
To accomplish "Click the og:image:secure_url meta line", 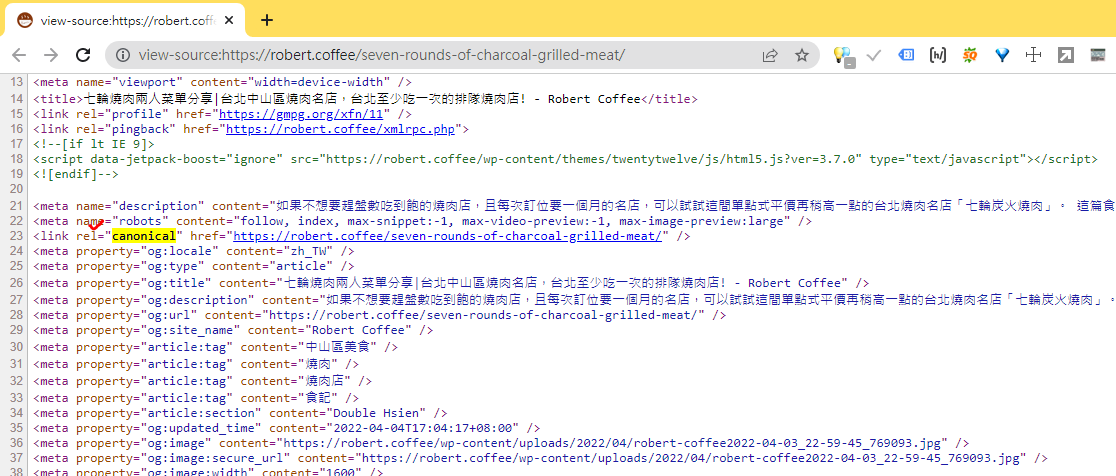I will (x=539, y=458).
